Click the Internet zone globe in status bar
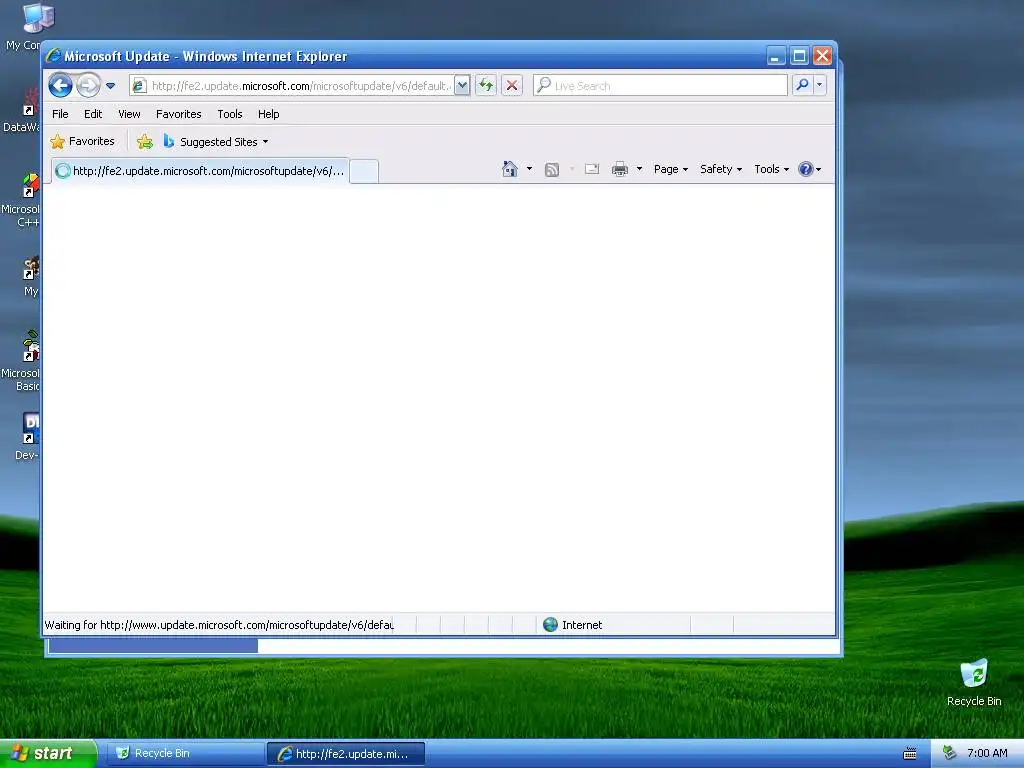 click(551, 625)
